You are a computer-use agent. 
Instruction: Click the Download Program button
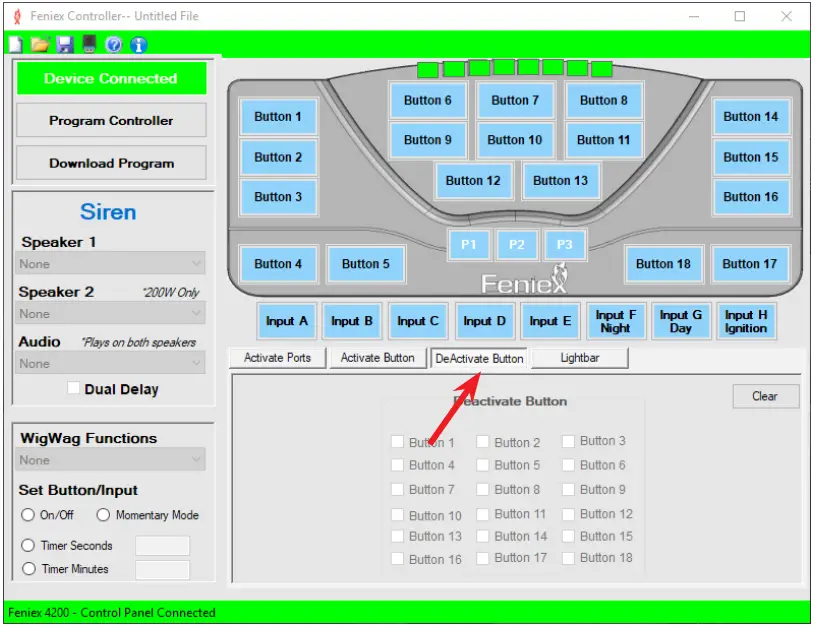pyautogui.click(x=111, y=163)
